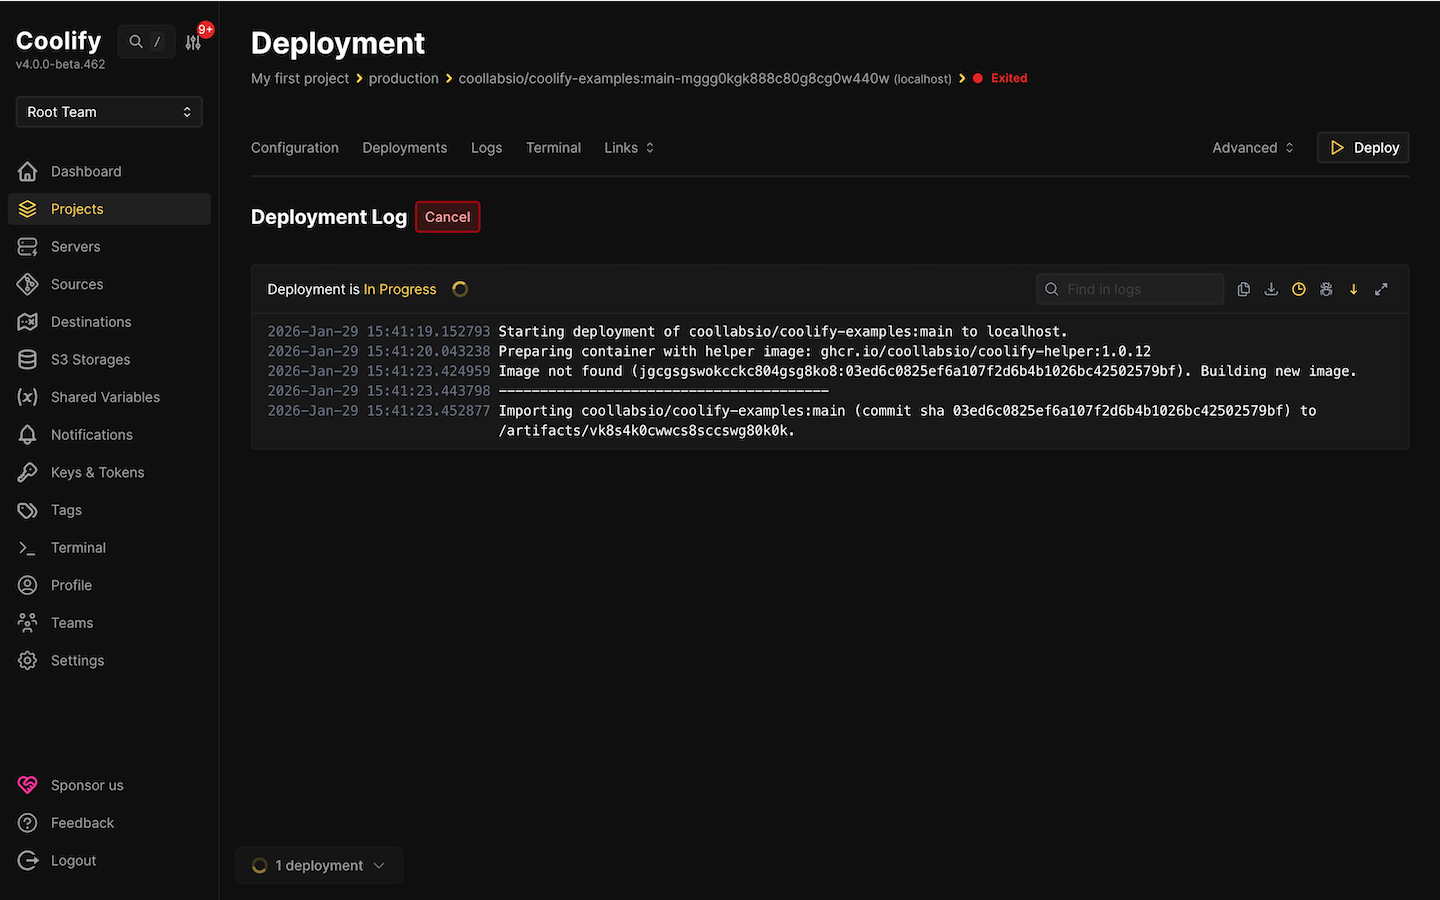Copy the deployment logs to clipboard
This screenshot has height=900, width=1440.
[1243, 289]
